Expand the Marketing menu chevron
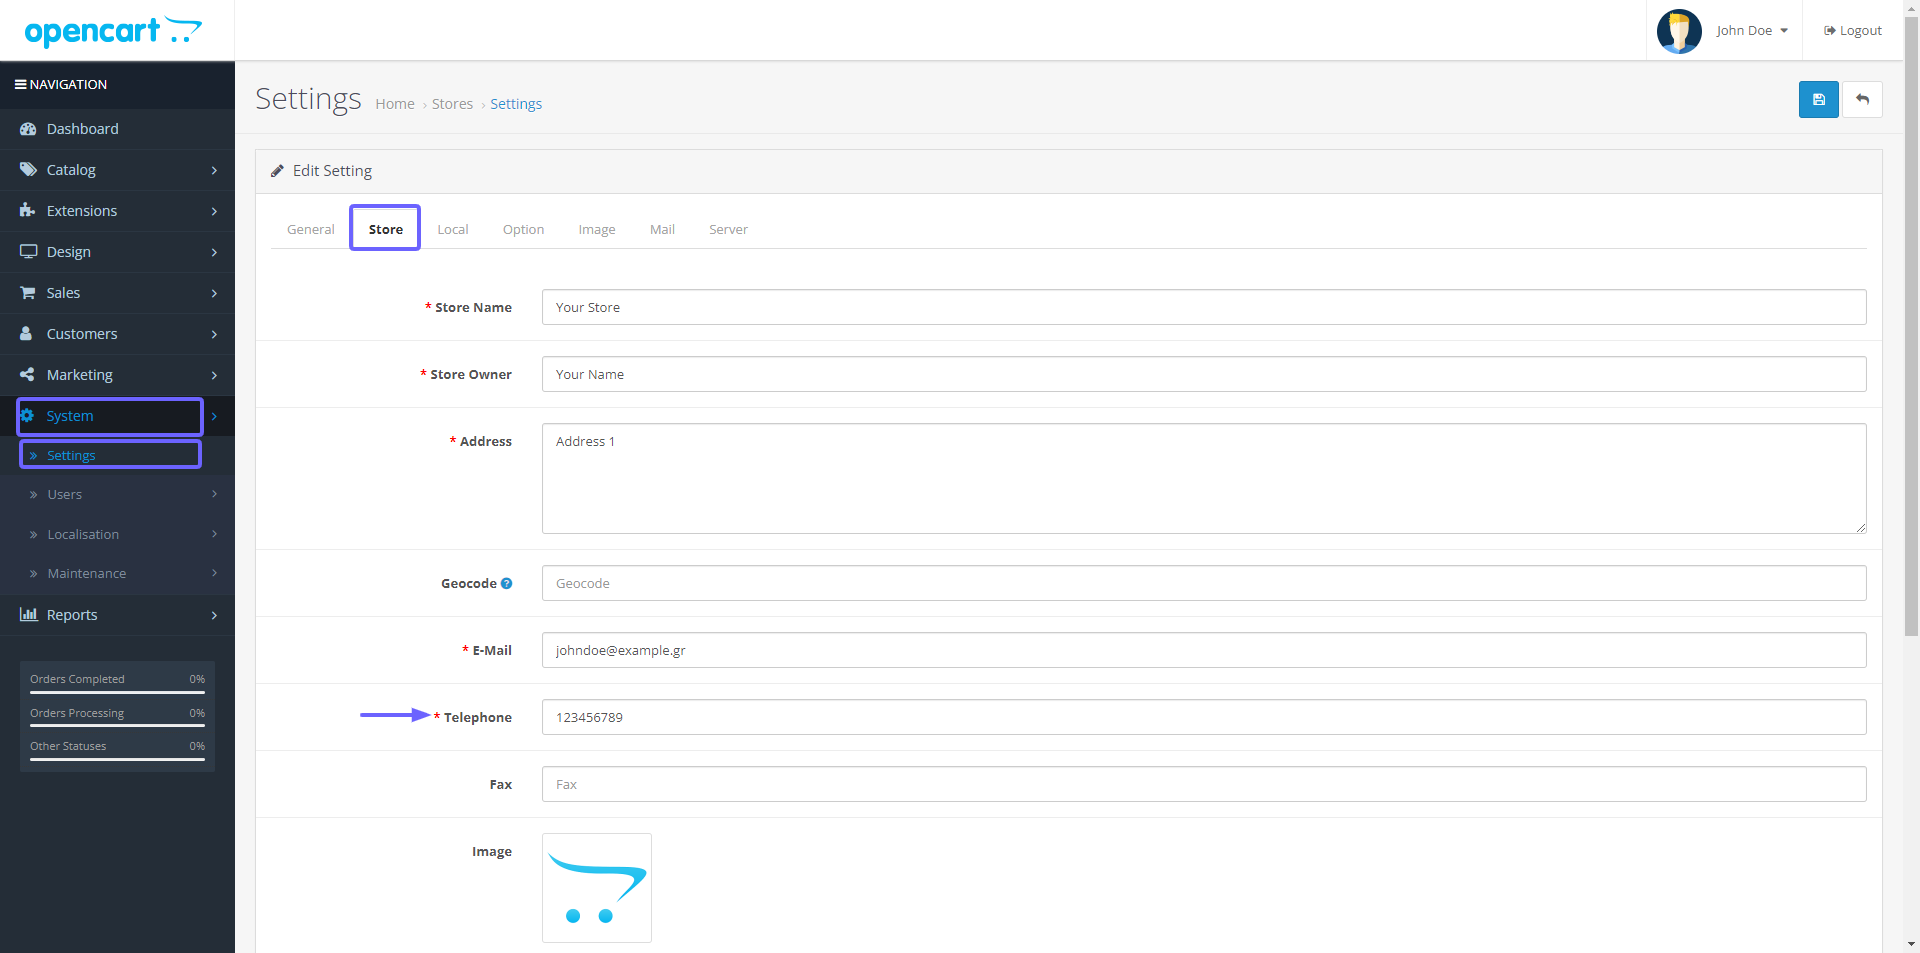 point(214,376)
